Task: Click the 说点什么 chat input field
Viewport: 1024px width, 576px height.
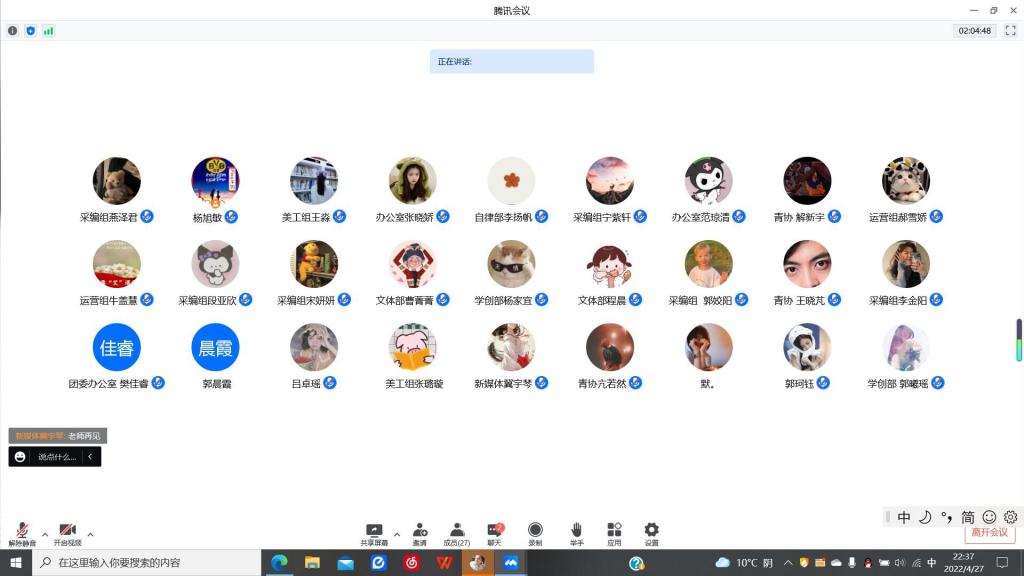Action: point(56,457)
